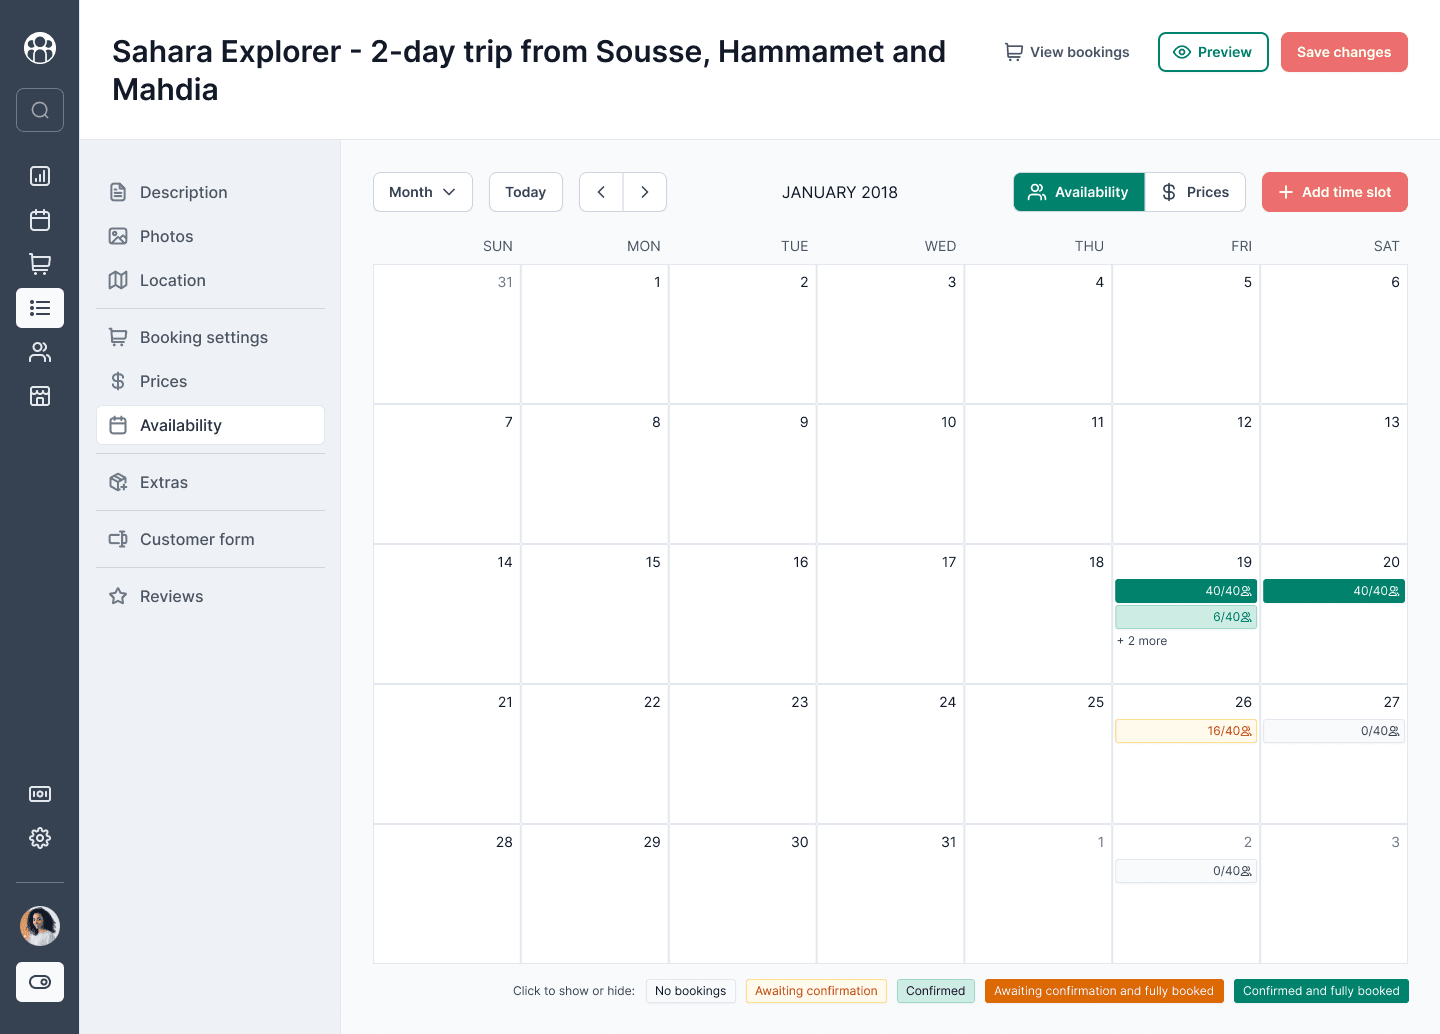Go to the previous month
The image size is (1440, 1034).
[601, 192]
